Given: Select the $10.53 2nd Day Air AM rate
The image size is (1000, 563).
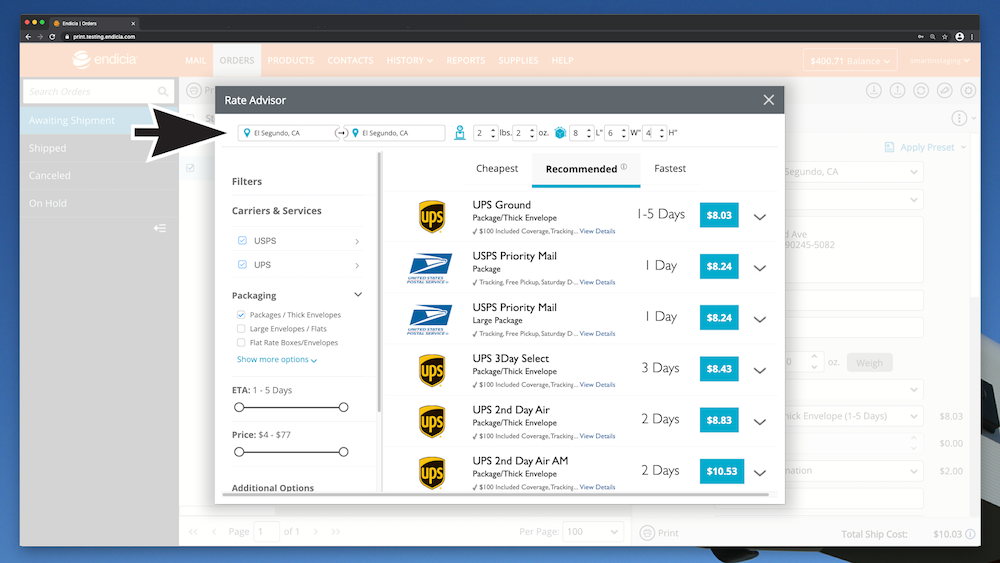Looking at the screenshot, I should point(721,471).
